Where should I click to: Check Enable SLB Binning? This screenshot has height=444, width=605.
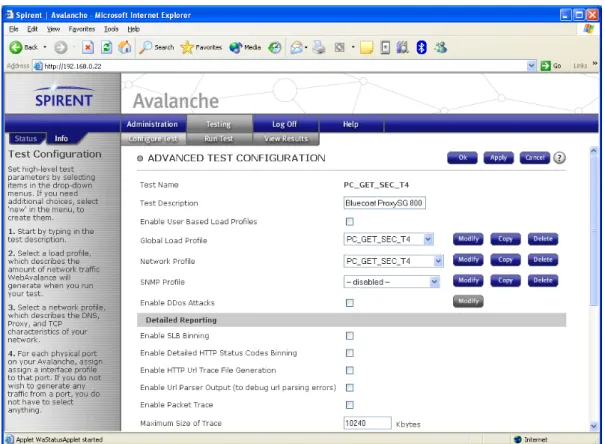tap(350, 336)
